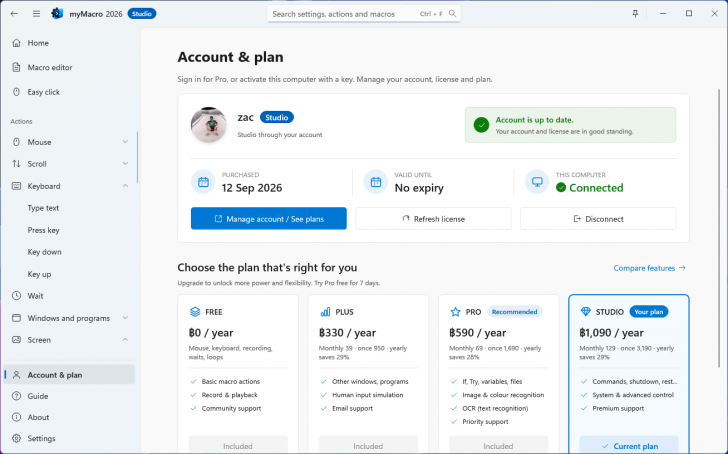Collapse the Keyboard actions group
Screen dimensions: 728x454
pyautogui.click(x=70, y=186)
